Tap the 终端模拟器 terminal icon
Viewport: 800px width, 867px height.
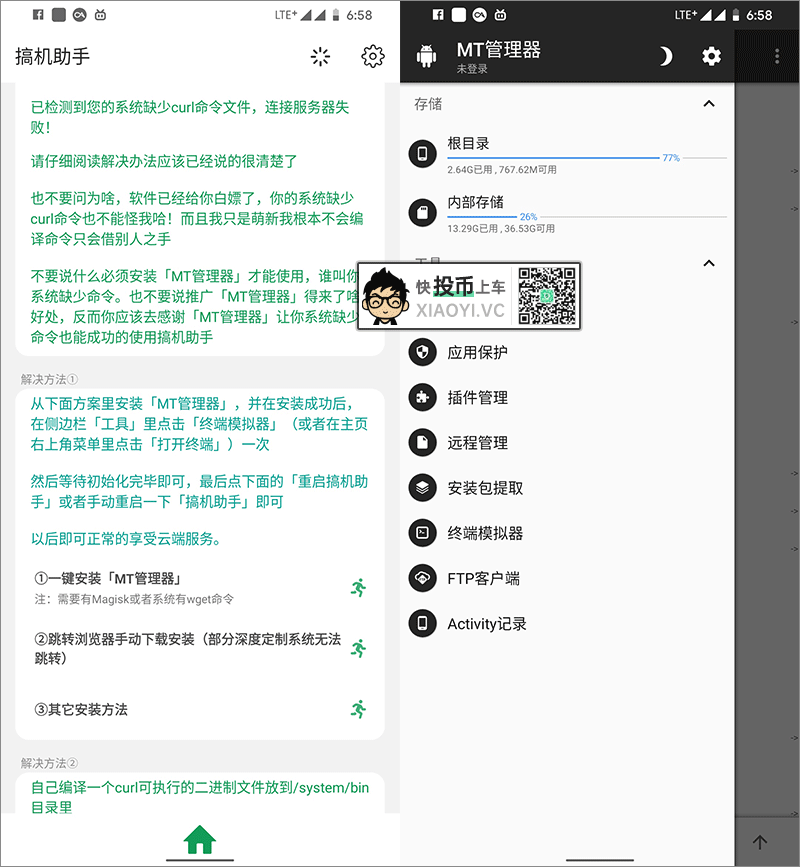(x=422, y=534)
